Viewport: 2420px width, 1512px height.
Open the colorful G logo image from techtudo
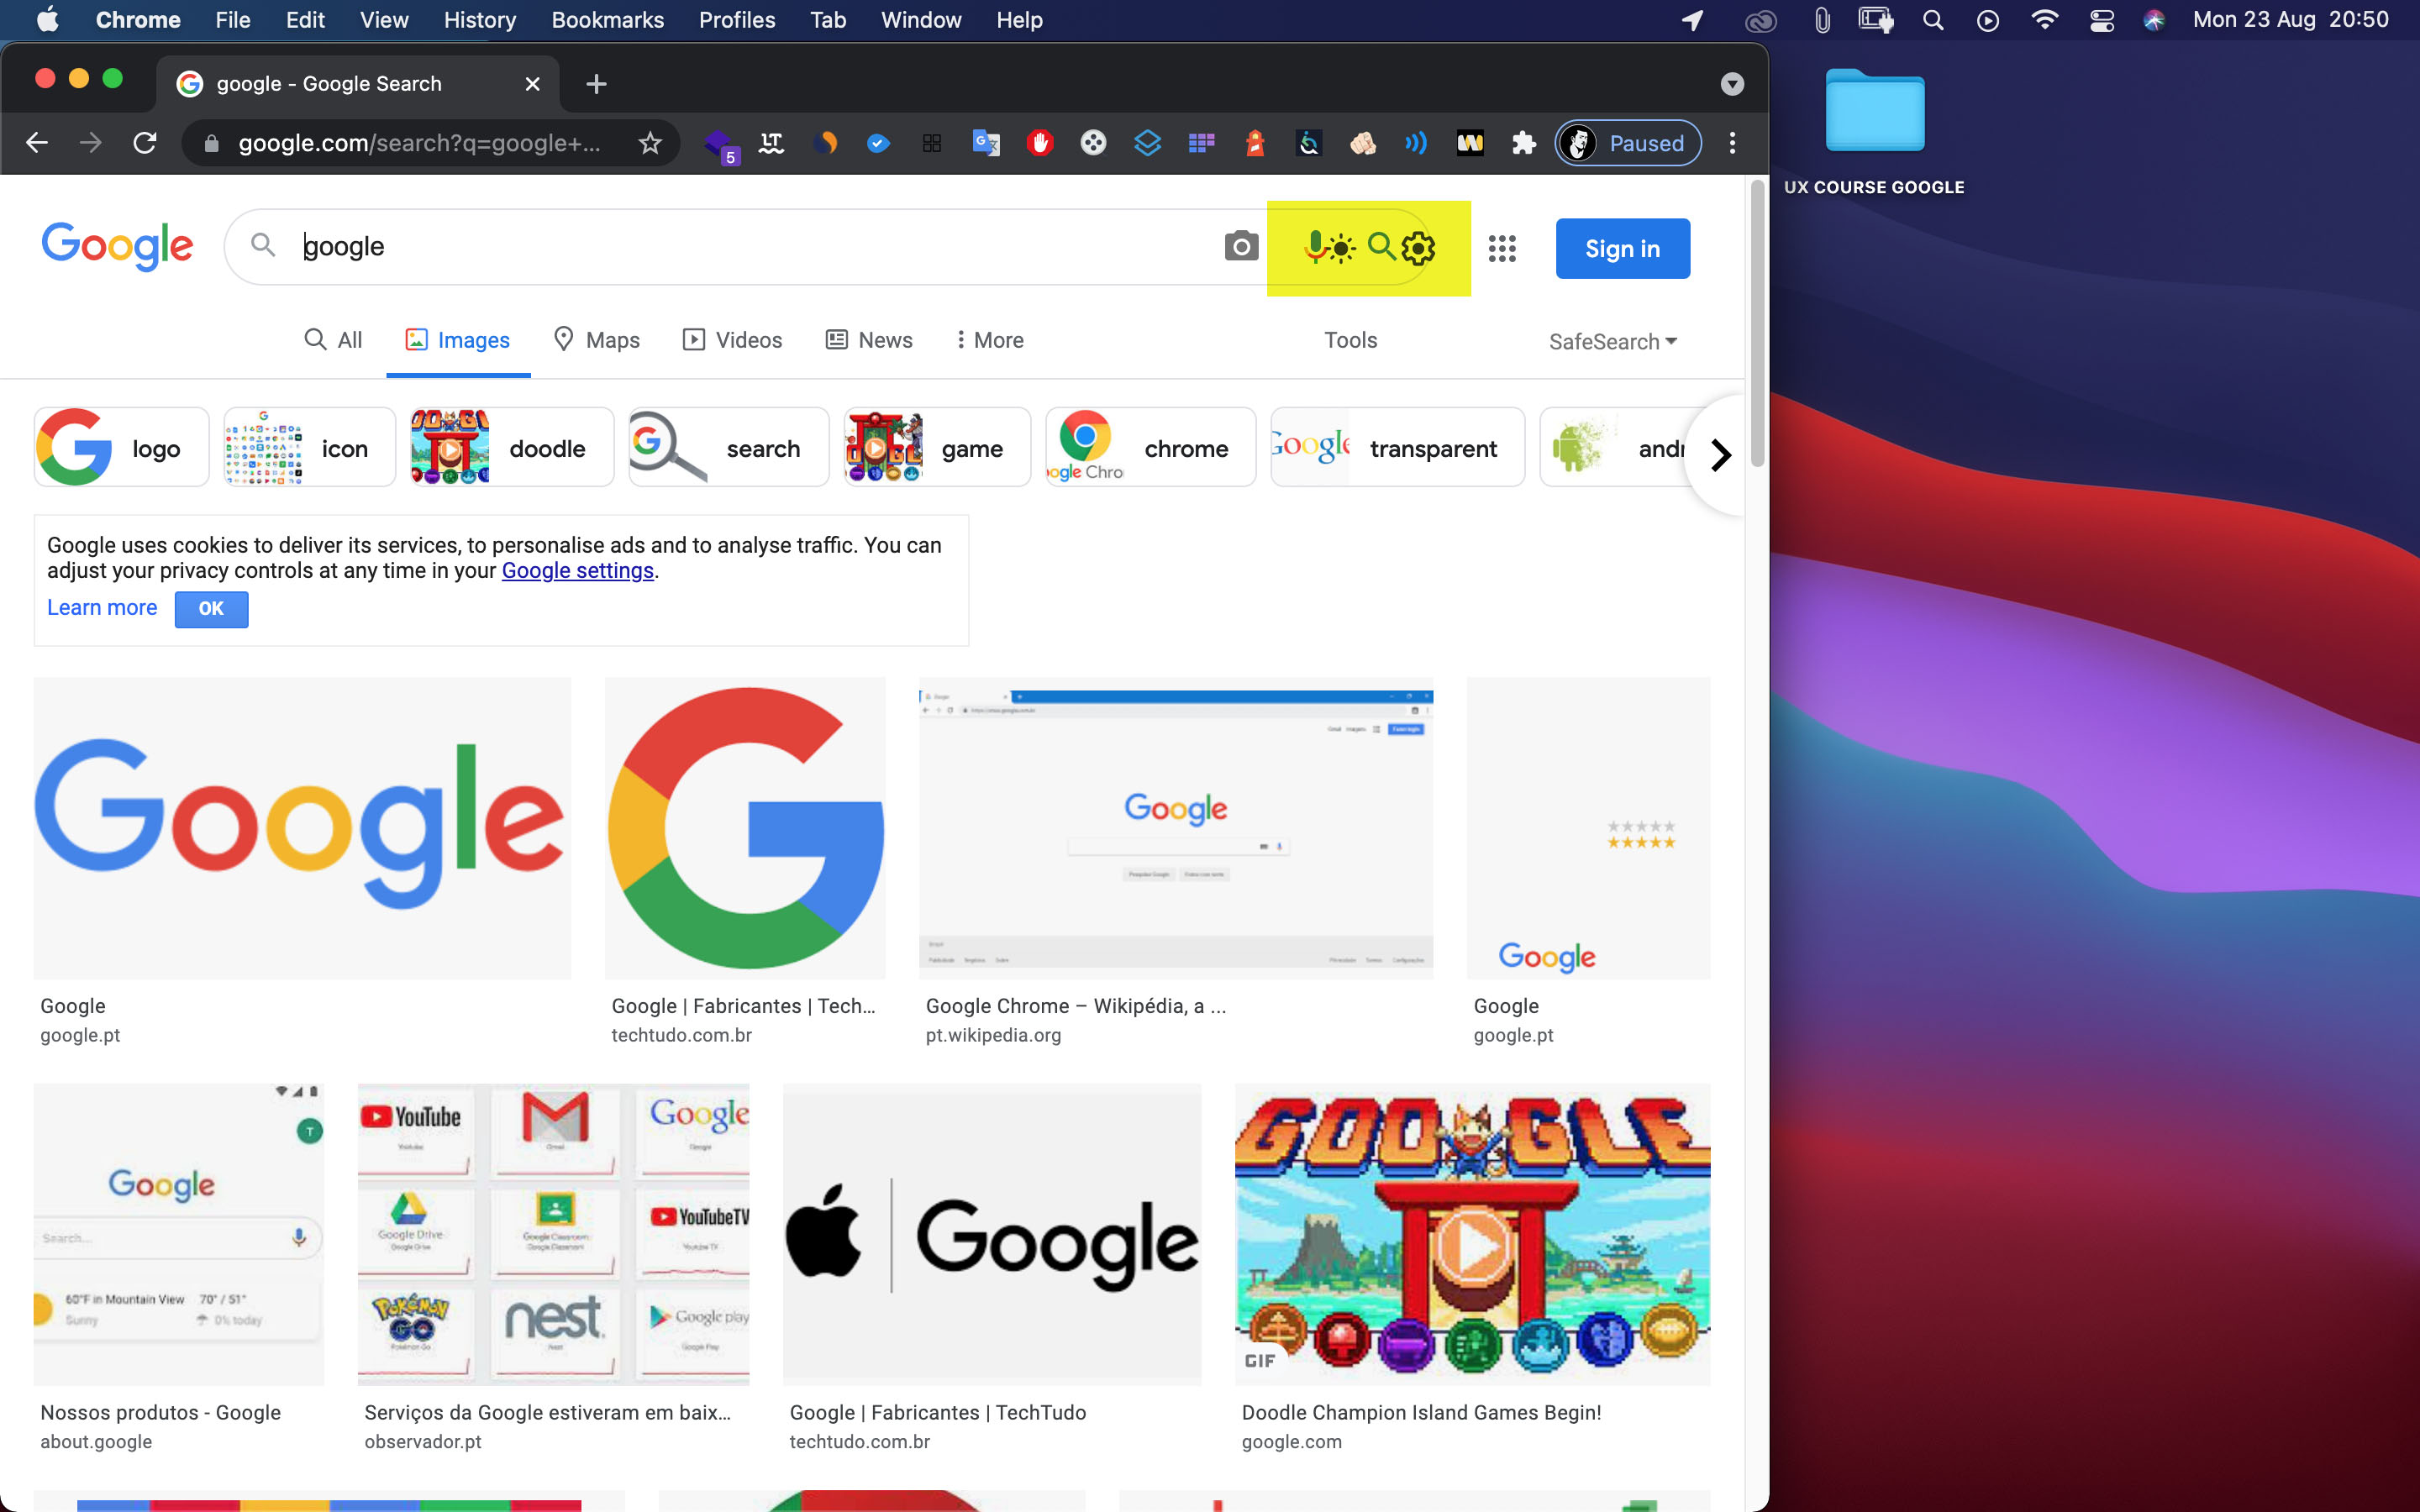(x=745, y=828)
